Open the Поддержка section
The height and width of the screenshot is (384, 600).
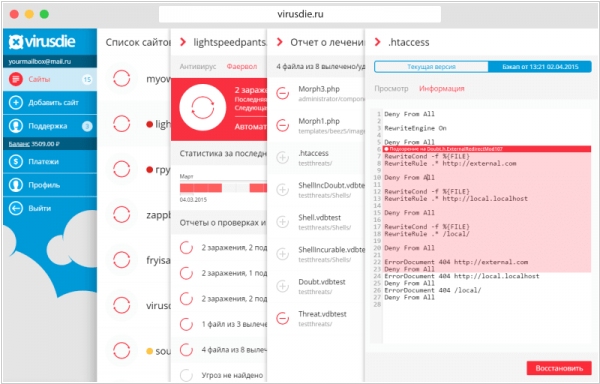click(50, 126)
